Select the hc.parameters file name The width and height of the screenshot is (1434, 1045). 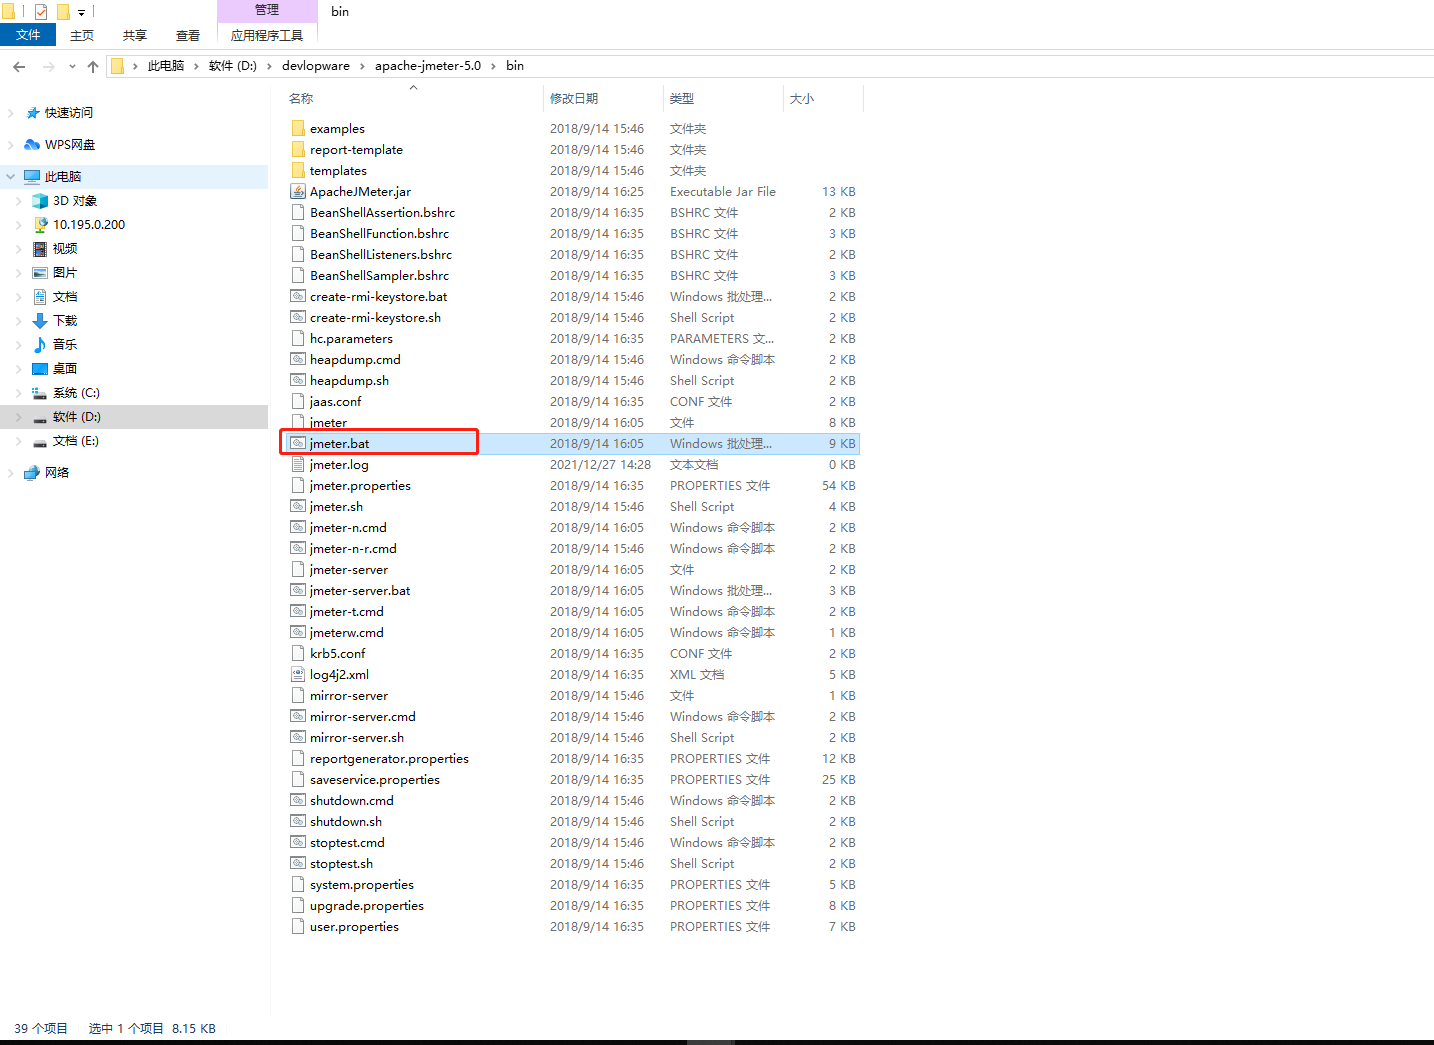point(351,339)
